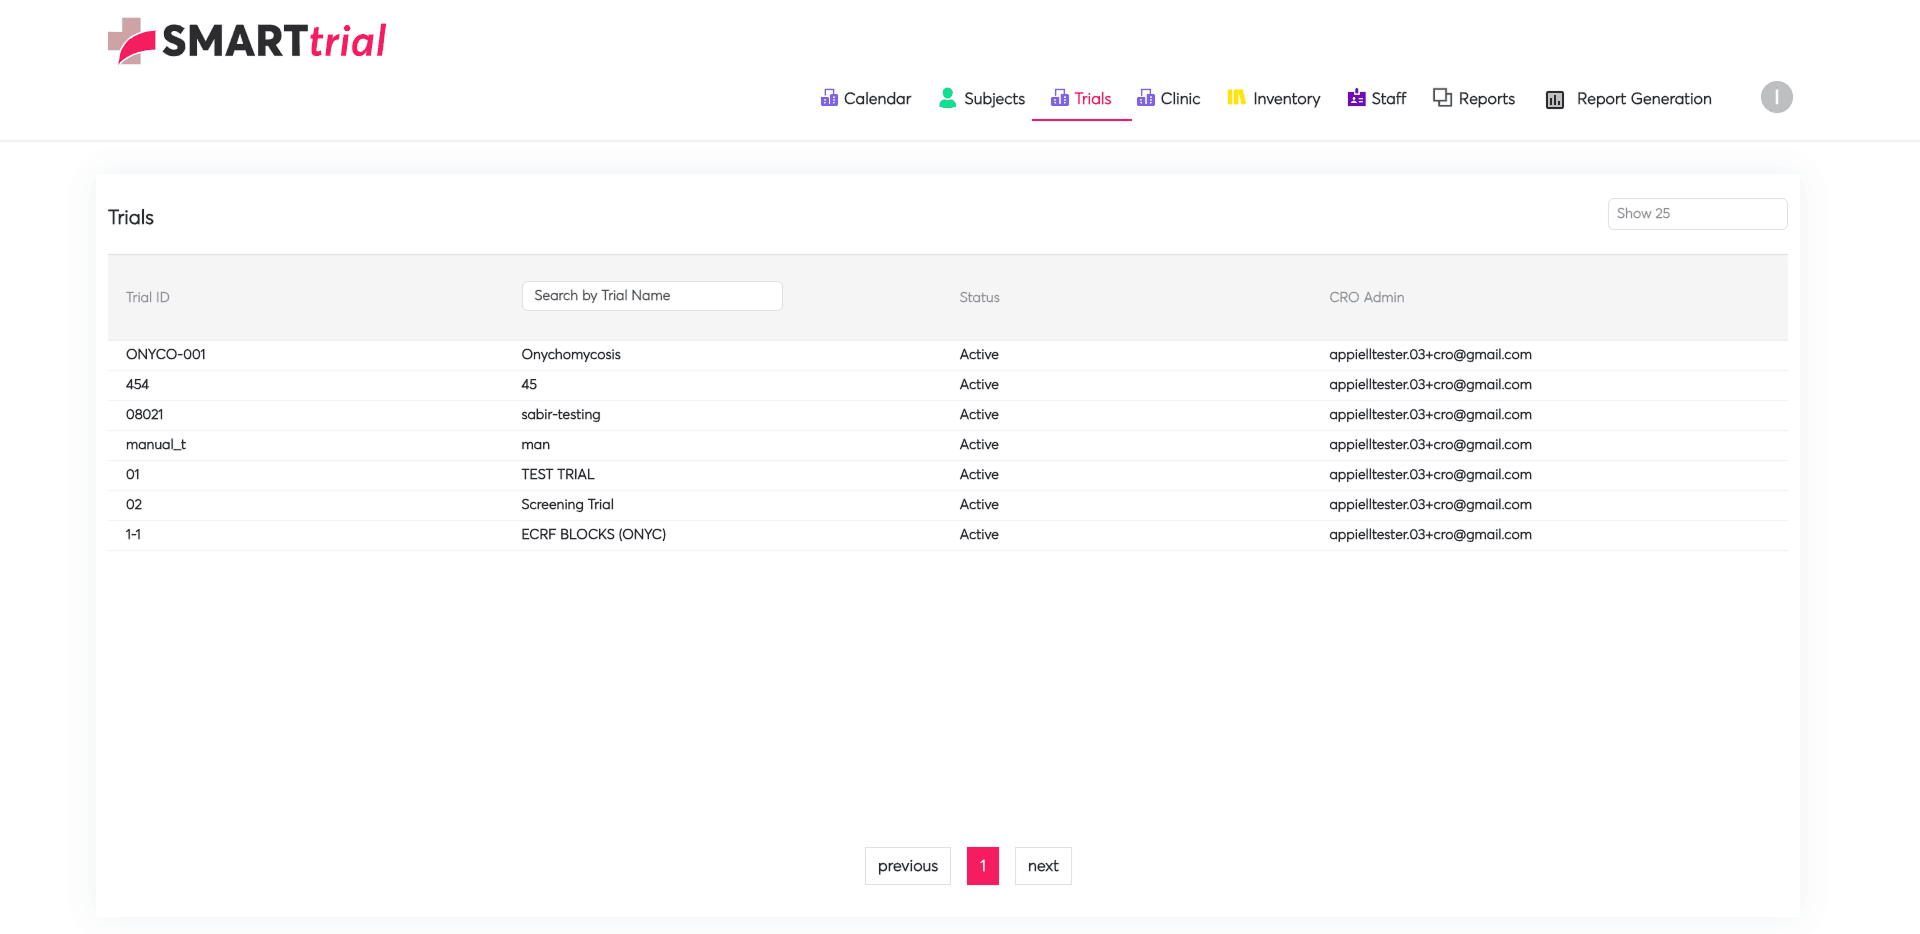Screen dimensions: 1920x934
Task: Click the trial named man
Action: 536,444
